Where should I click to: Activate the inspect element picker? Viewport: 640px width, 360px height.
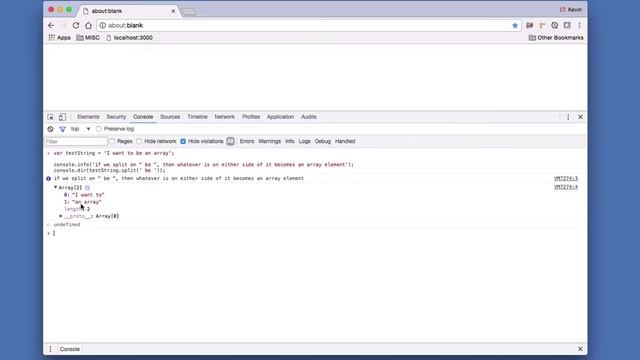click(51, 117)
